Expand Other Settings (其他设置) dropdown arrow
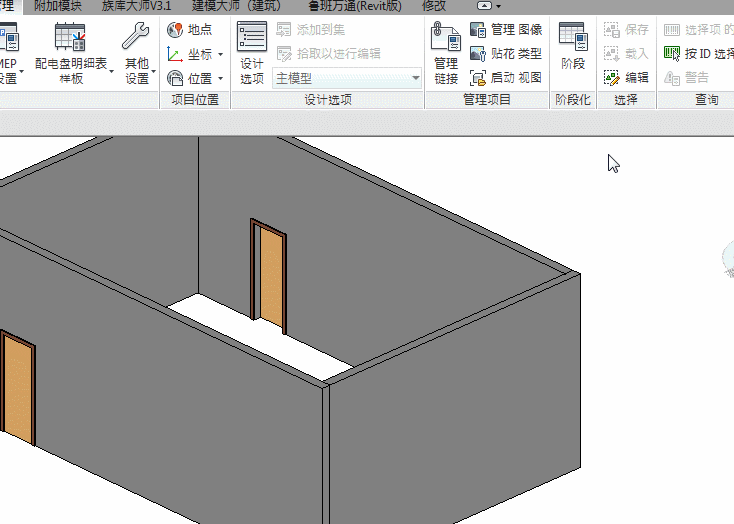 (x=154, y=71)
